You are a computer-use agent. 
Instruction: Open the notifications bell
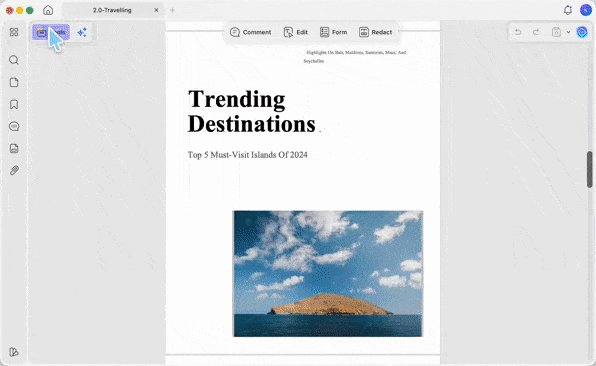568,10
